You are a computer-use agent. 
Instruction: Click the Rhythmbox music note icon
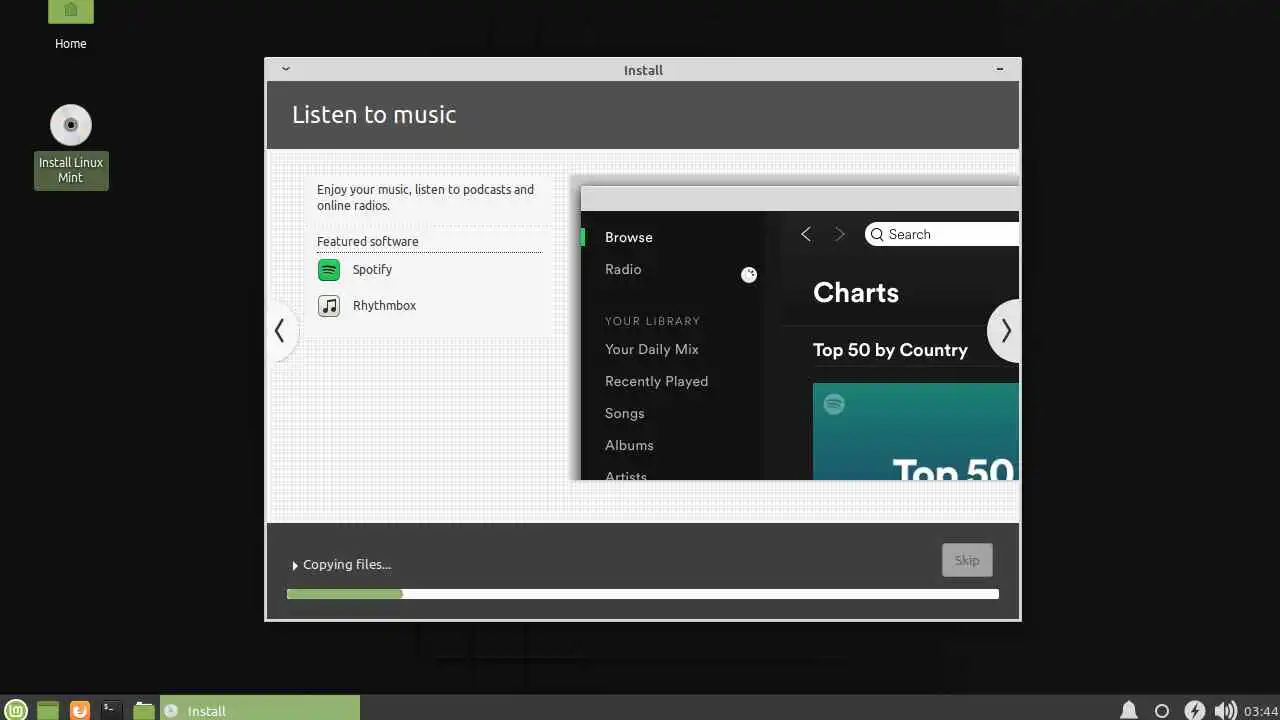329,306
